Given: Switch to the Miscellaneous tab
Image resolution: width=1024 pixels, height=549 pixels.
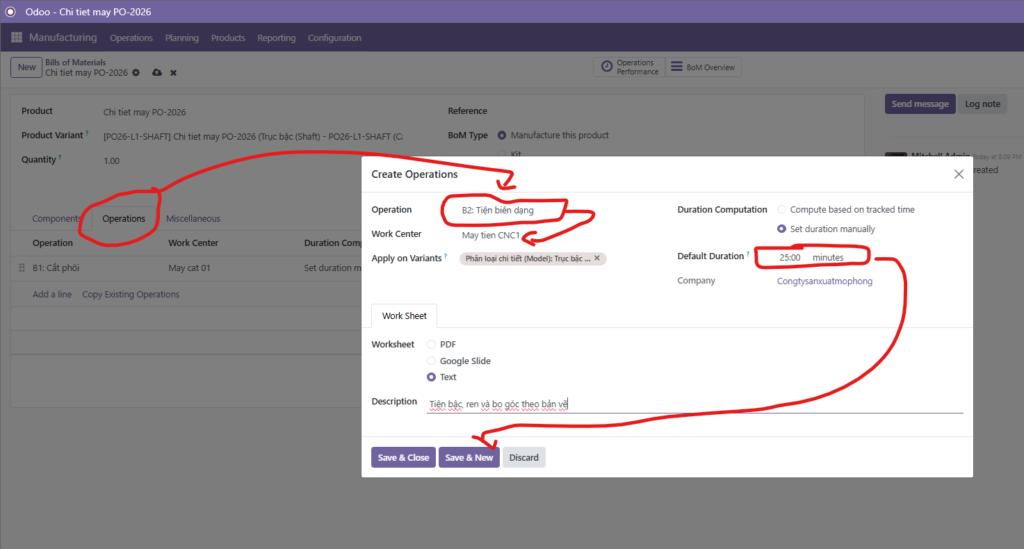Looking at the screenshot, I should [x=193, y=218].
